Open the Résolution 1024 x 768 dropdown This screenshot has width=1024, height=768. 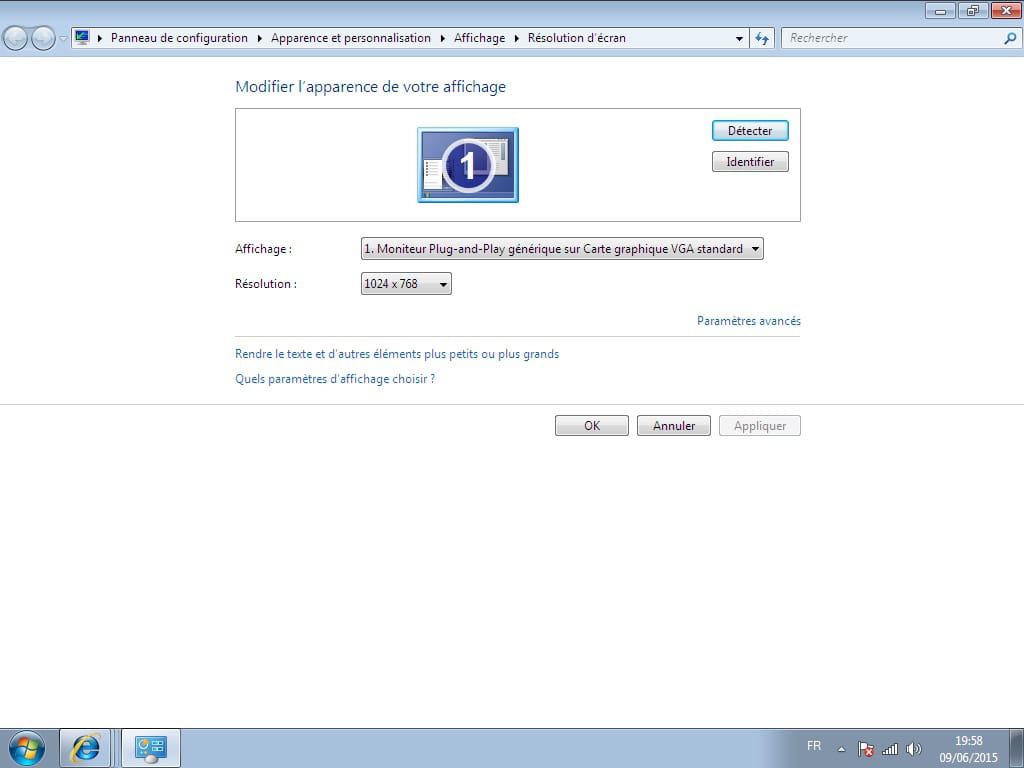click(406, 283)
